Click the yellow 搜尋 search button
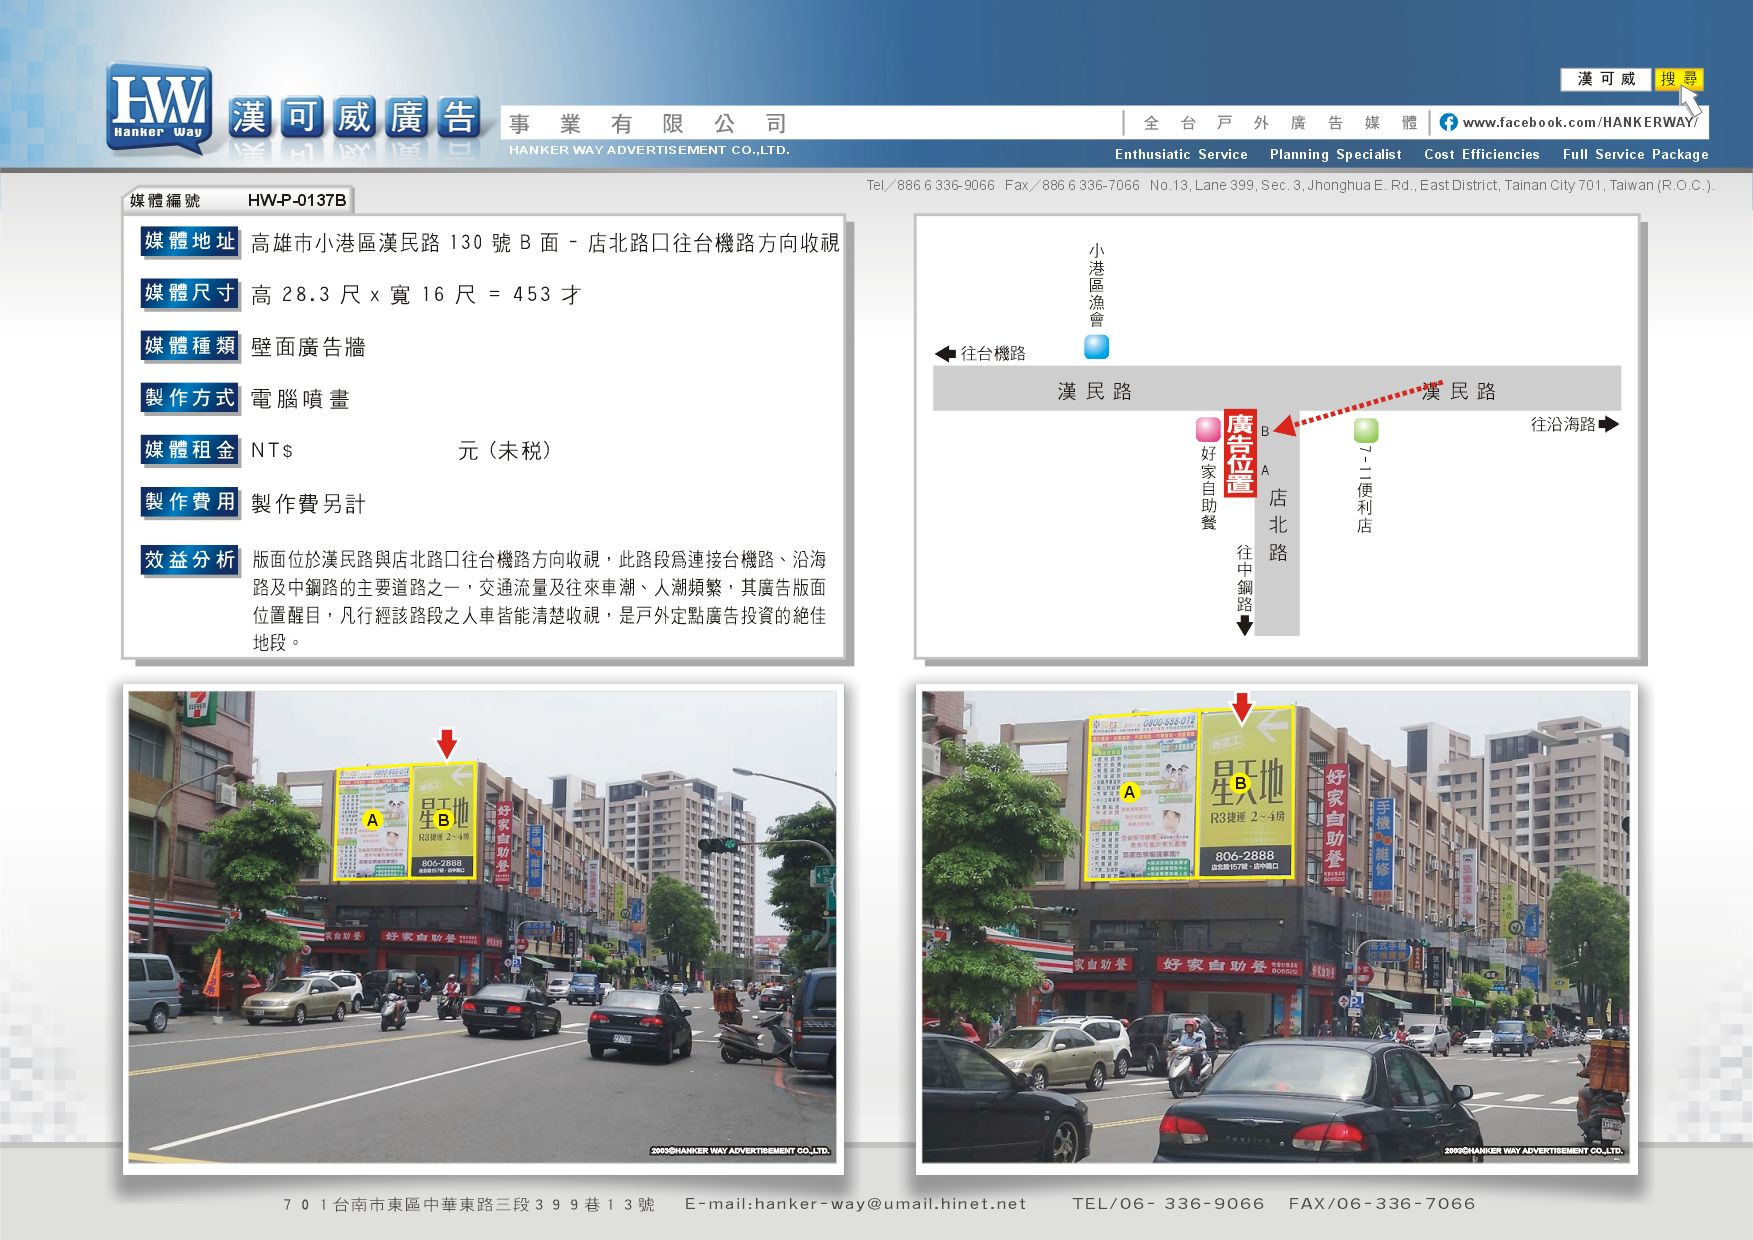The image size is (1753, 1240). click(x=1679, y=79)
